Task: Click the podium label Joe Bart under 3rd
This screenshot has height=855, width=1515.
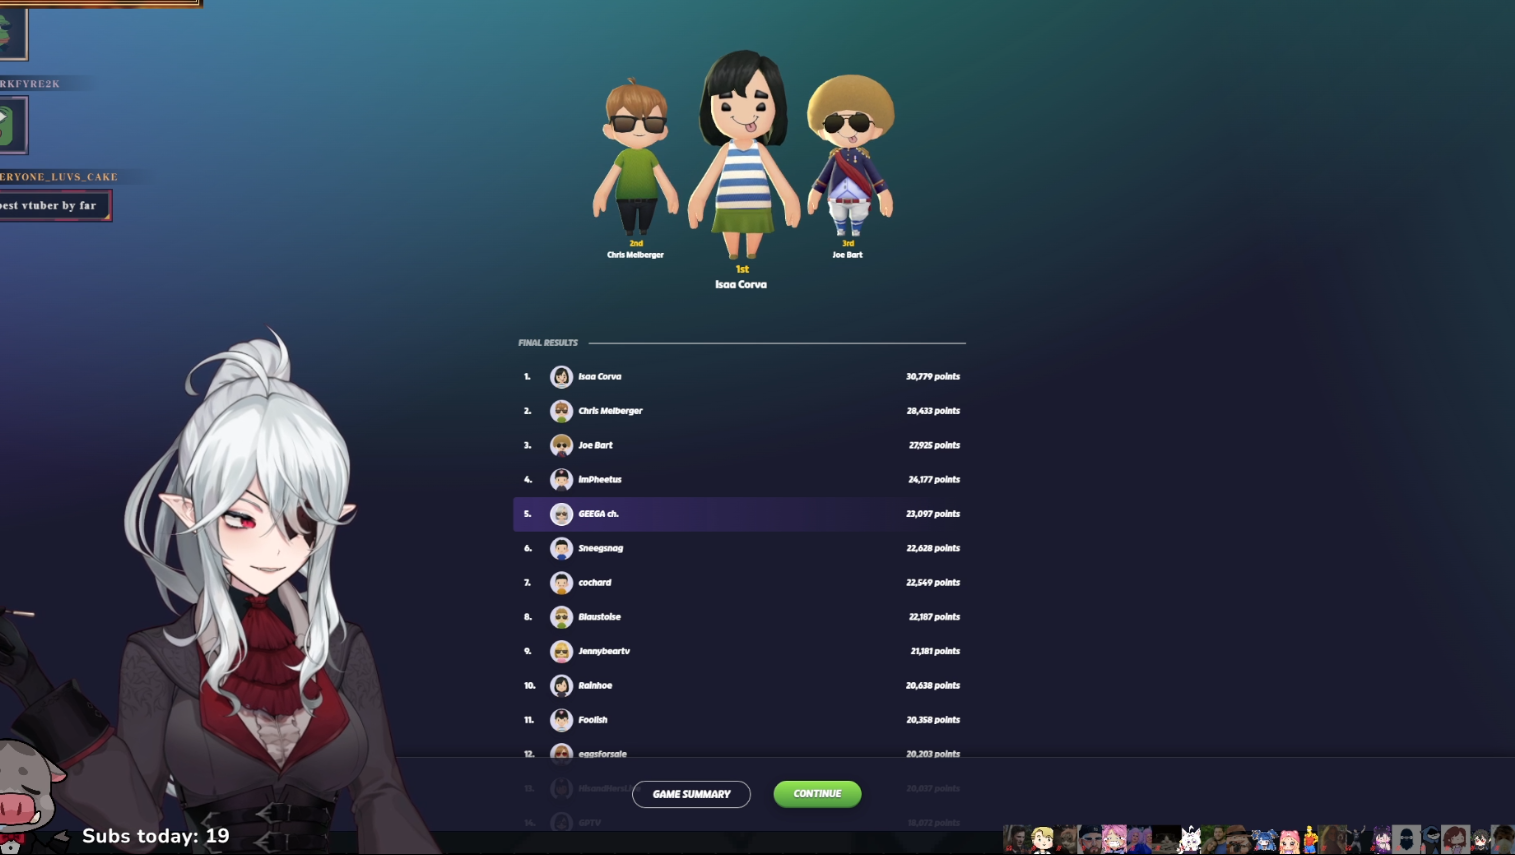Action: [x=847, y=255]
